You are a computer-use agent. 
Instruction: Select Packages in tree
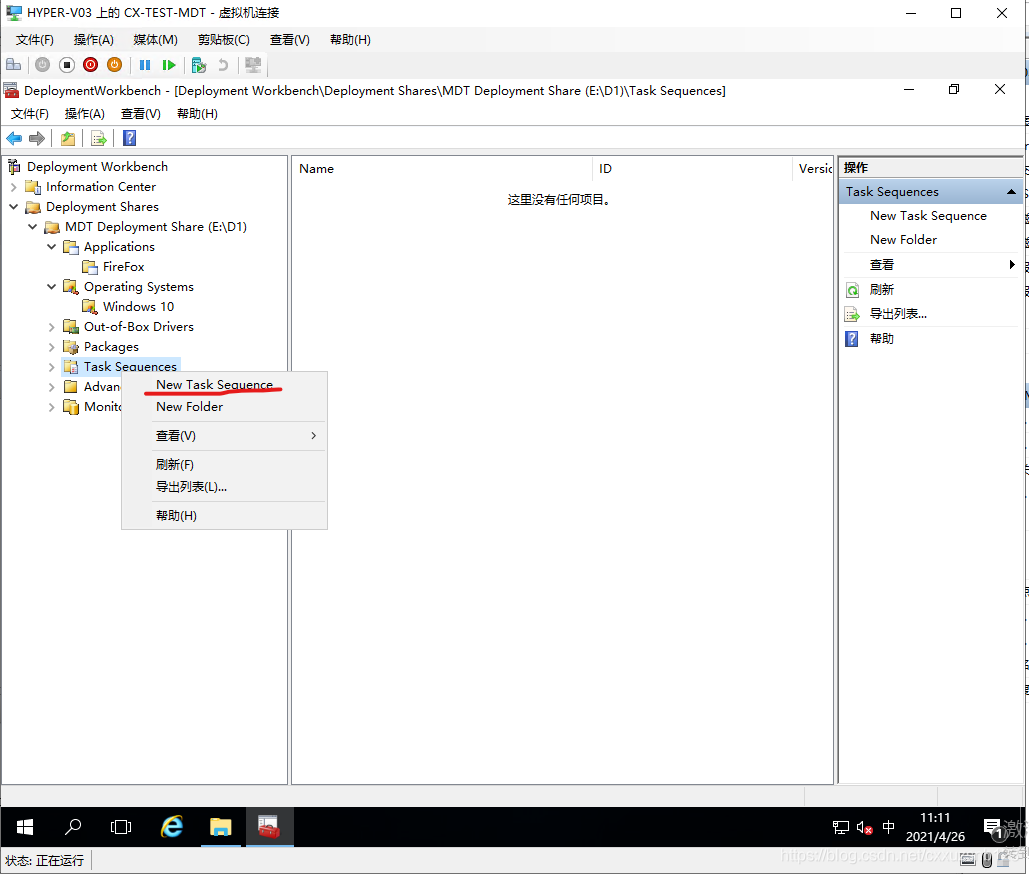[x=111, y=347]
